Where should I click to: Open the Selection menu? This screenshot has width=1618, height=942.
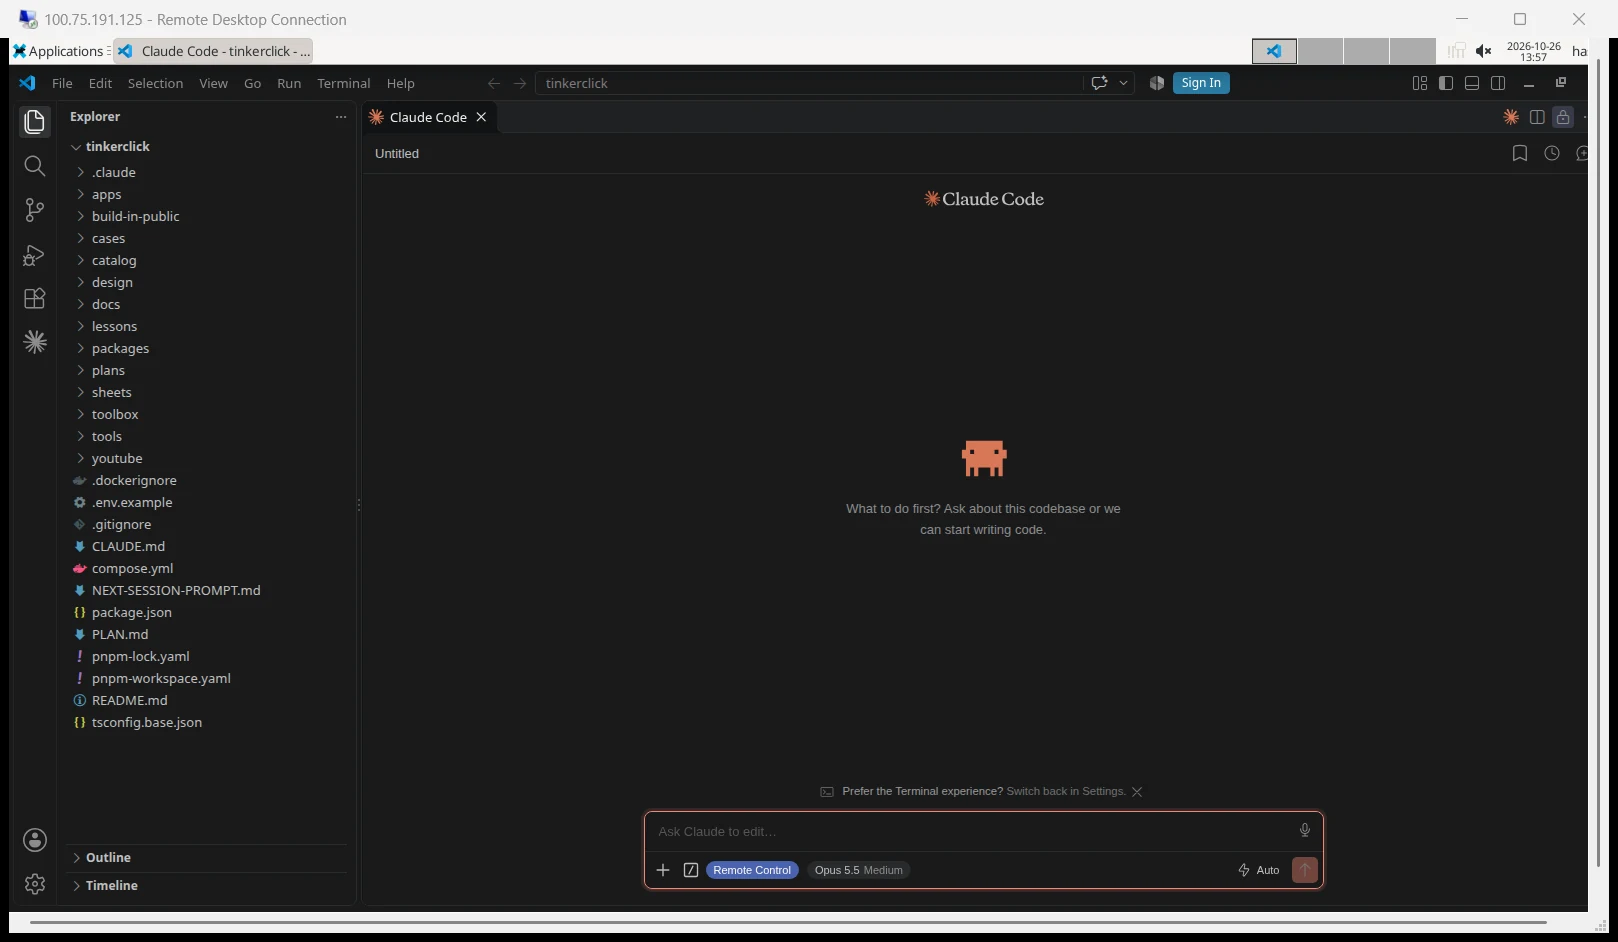pos(155,83)
